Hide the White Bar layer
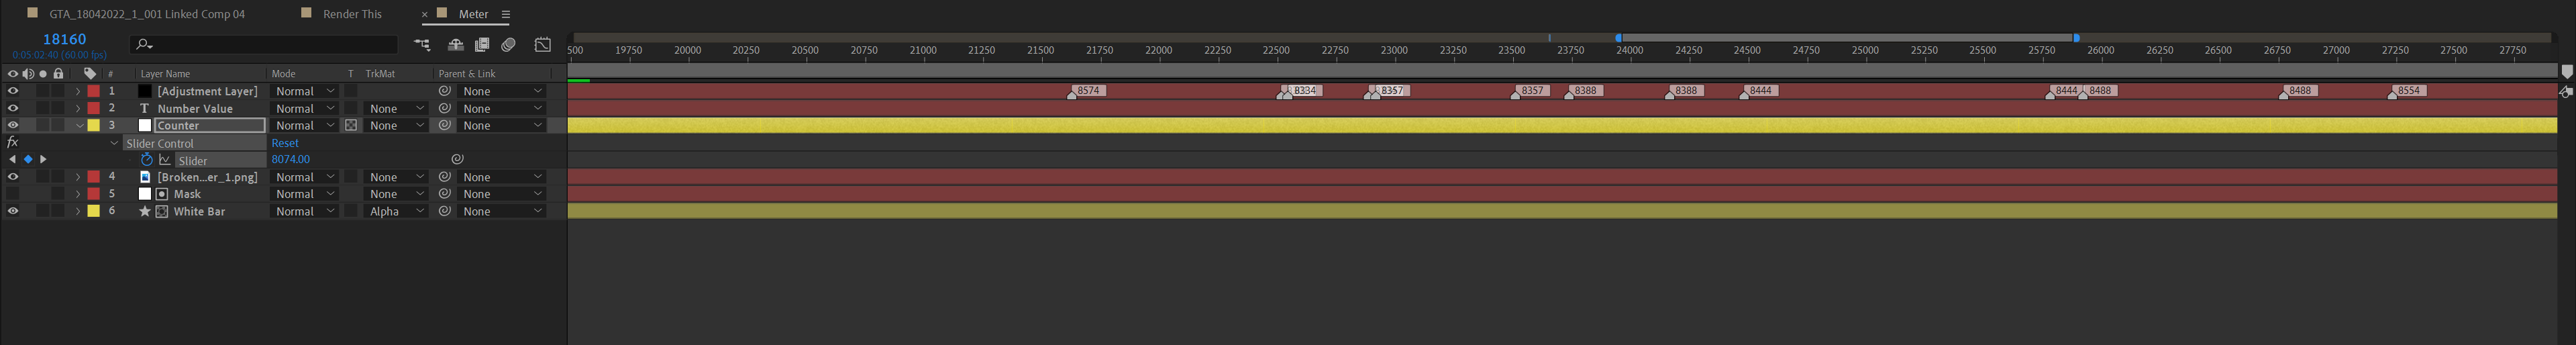This screenshot has height=345, width=2576. point(13,211)
